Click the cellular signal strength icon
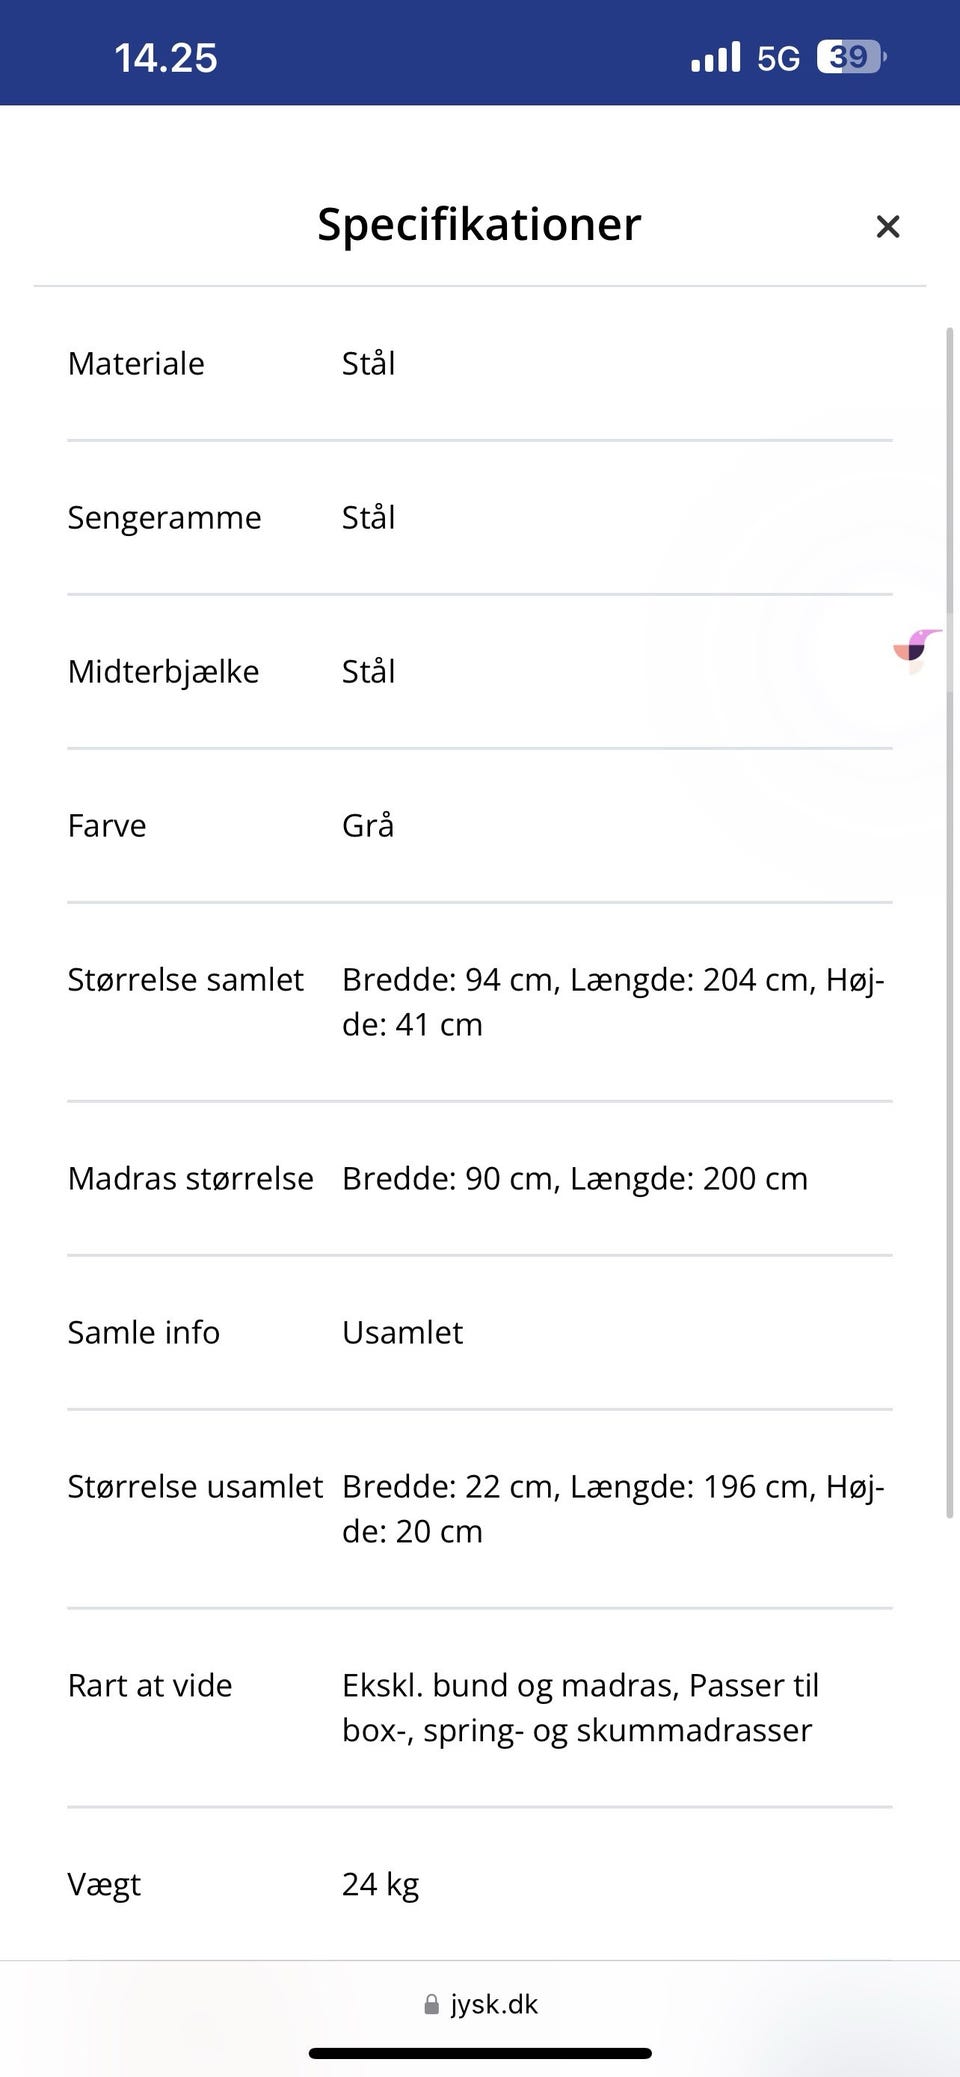This screenshot has height=2077, width=960. [x=713, y=57]
